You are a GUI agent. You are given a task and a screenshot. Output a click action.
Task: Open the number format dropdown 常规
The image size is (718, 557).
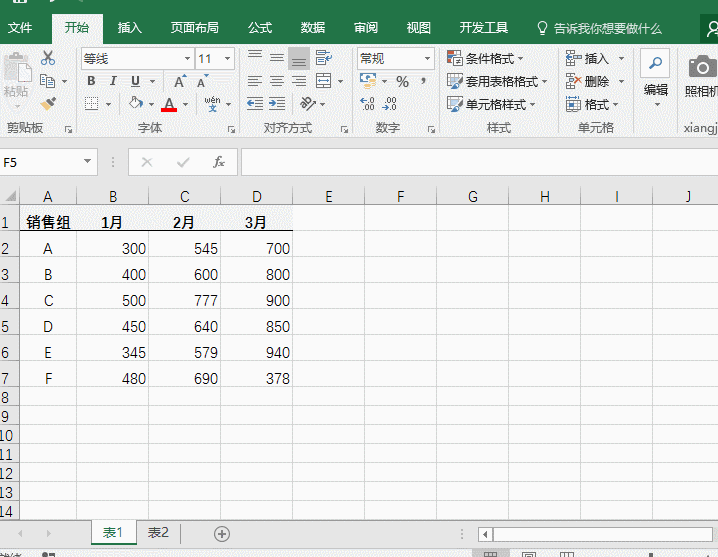[427, 59]
